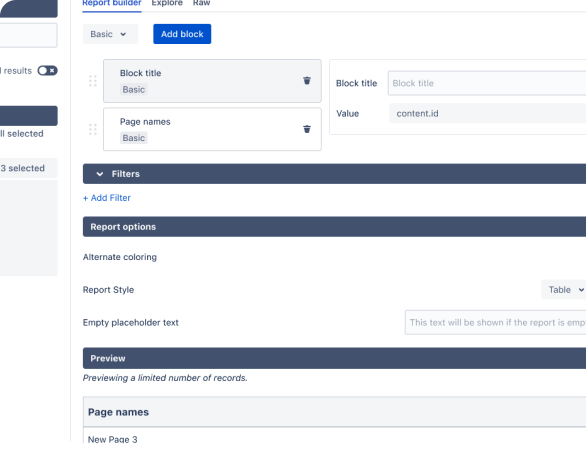This screenshot has height=464, width=586.
Task: Select the Page names block card
Action: point(212,129)
